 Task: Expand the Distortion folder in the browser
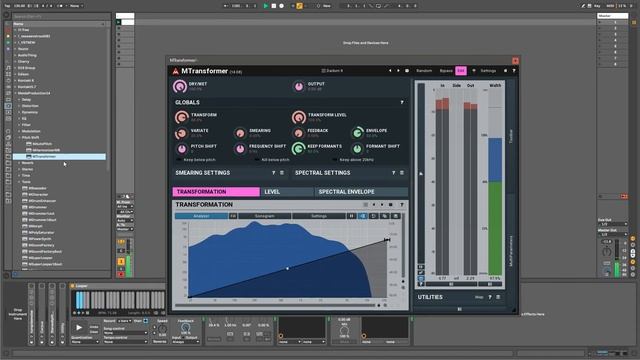click(x=19, y=106)
